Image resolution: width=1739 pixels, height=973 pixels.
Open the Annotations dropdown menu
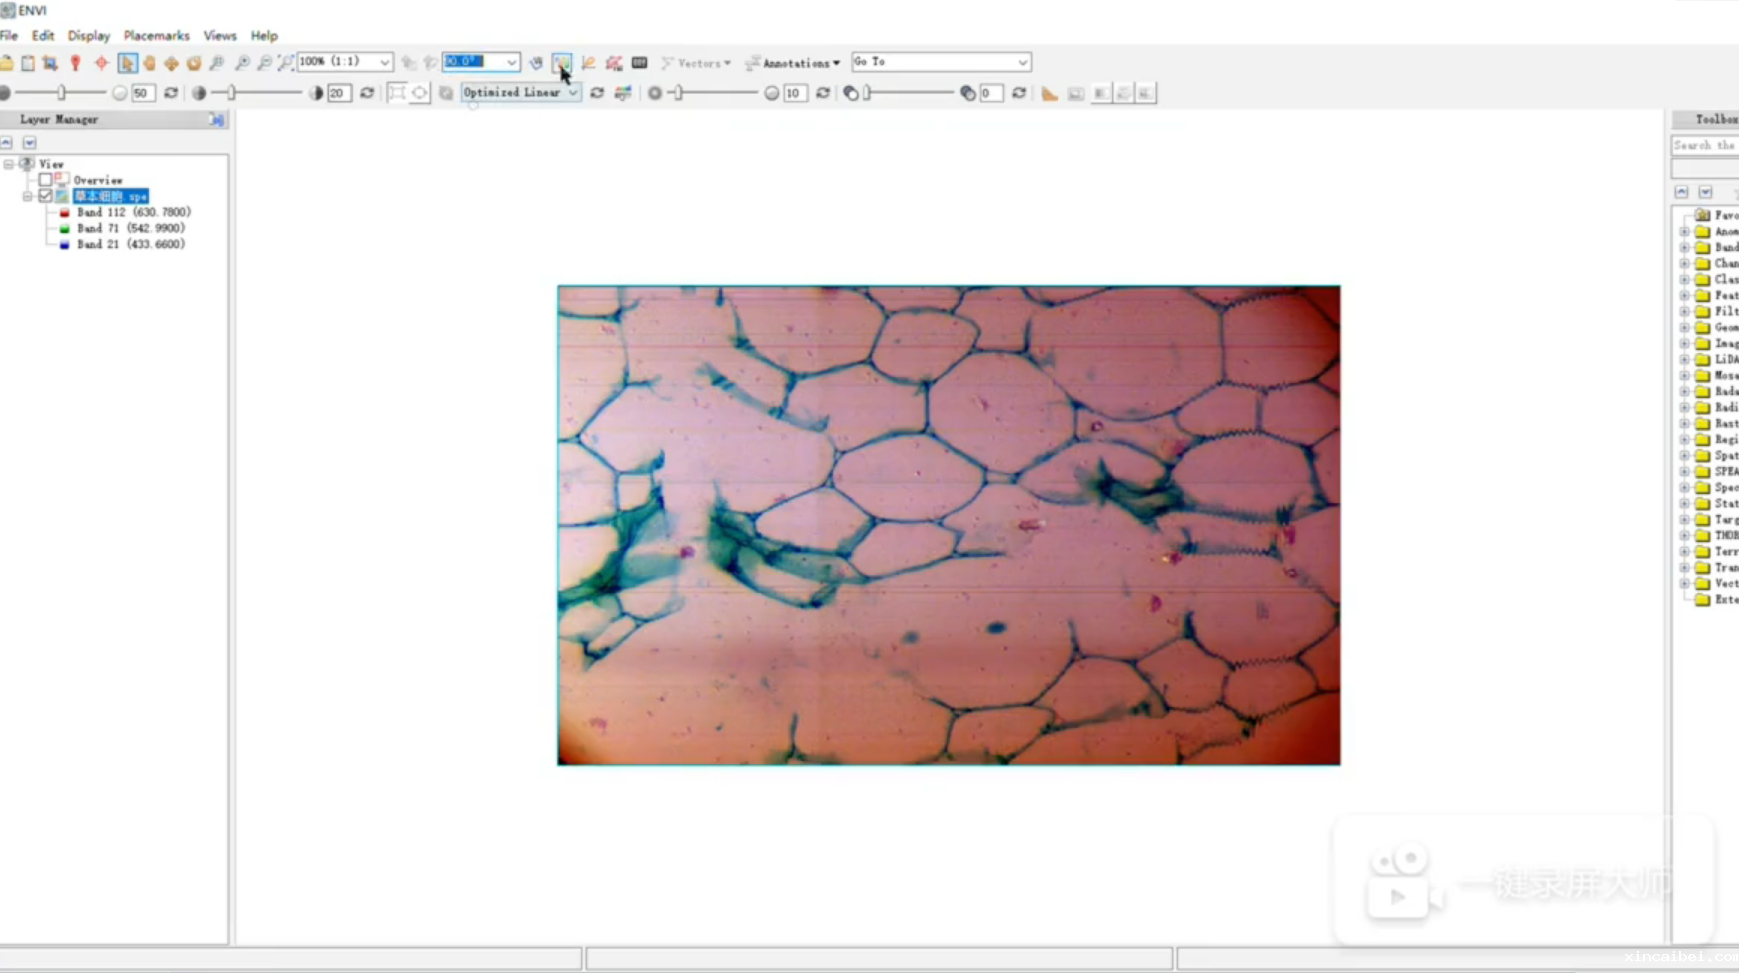click(793, 63)
